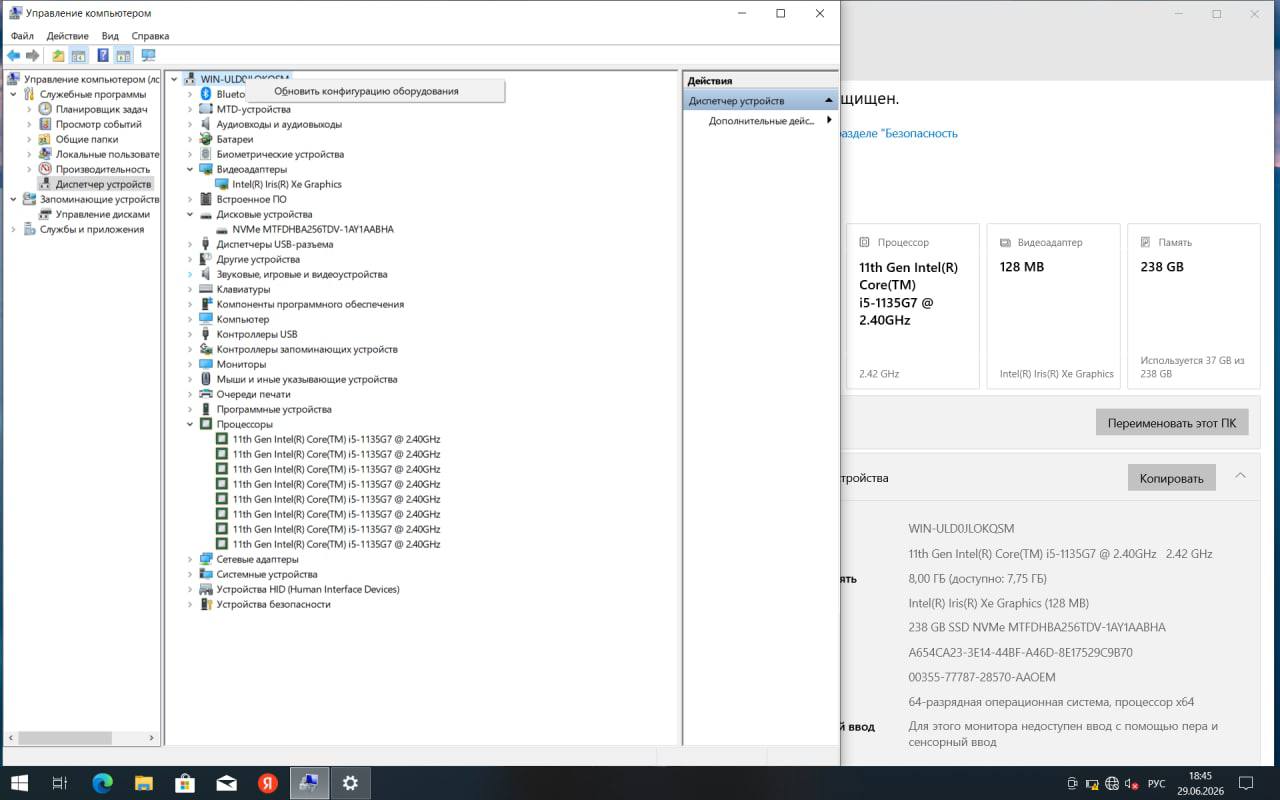
Task: Click the Forward arrow in the toolbar
Action: (x=33, y=56)
